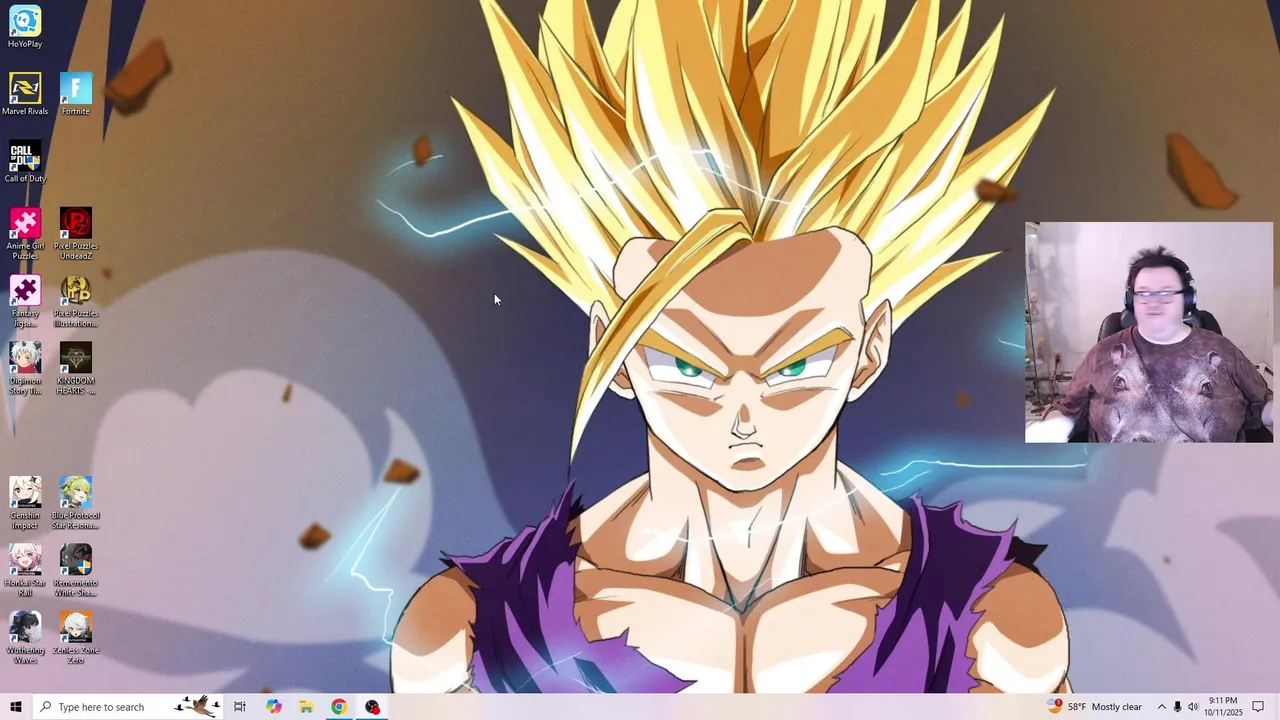The width and height of the screenshot is (1280, 720).
Task: Select Blue Protocol Star Resonance icon
Action: point(75,504)
